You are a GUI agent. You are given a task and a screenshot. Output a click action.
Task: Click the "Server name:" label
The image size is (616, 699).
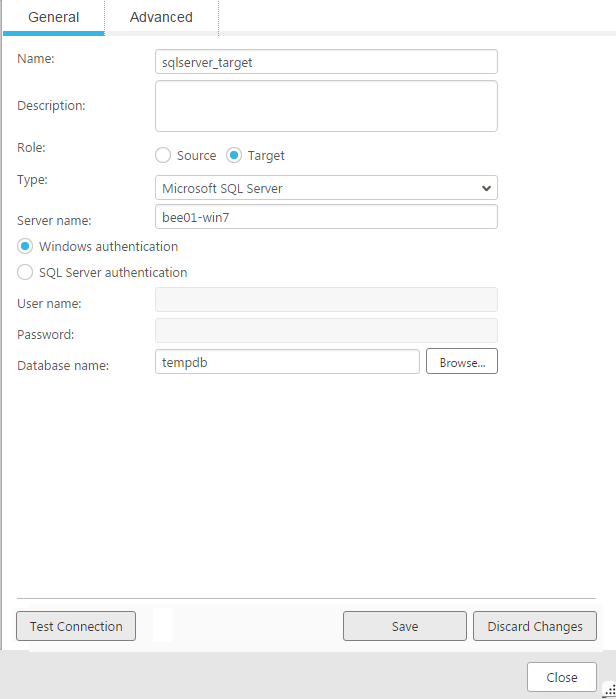tap(54, 221)
